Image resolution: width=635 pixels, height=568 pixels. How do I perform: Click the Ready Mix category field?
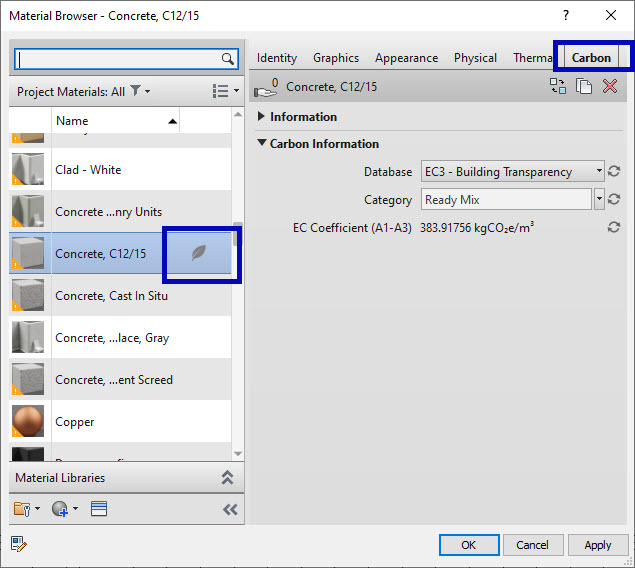[506, 199]
